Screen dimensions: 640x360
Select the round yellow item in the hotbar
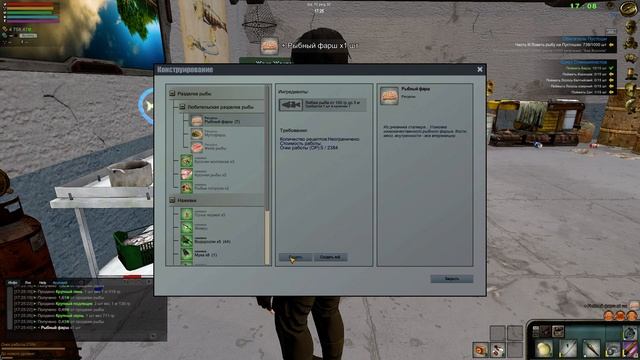(x=544, y=348)
